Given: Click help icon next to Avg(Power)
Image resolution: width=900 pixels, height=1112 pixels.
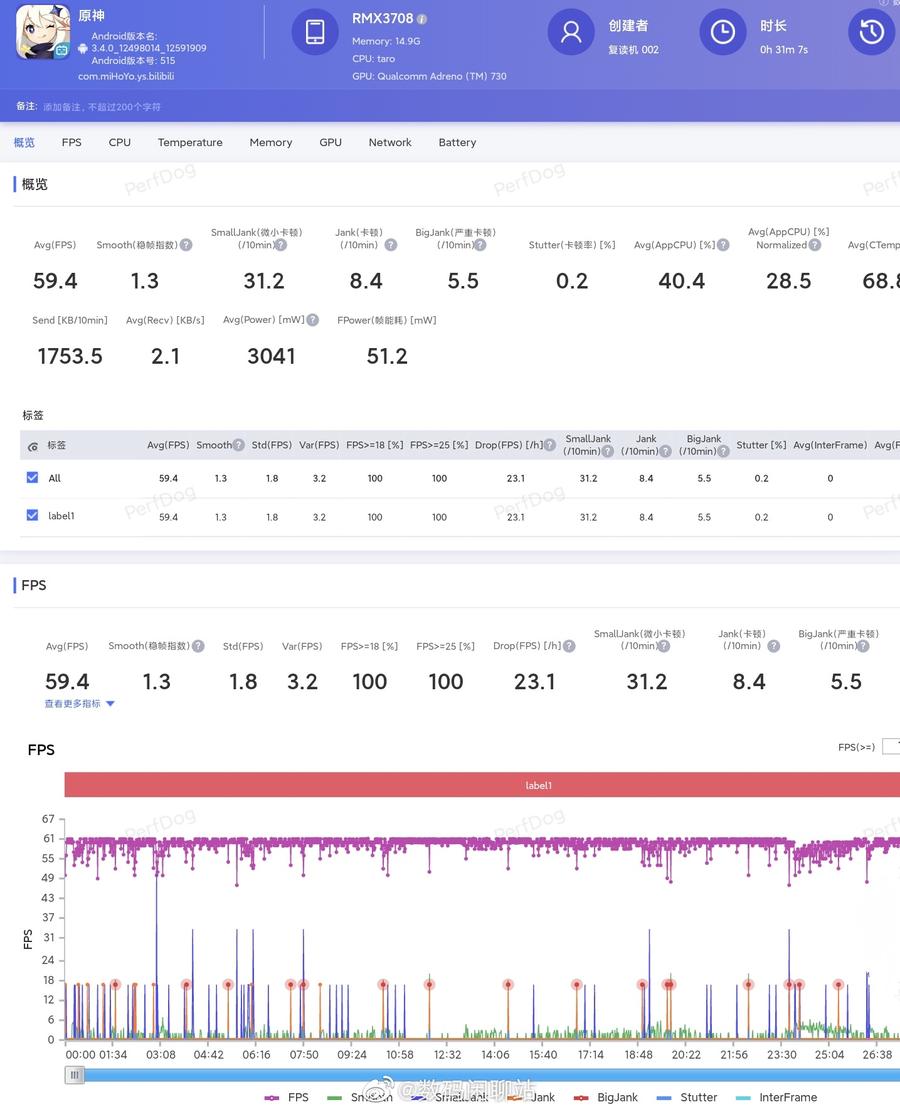Looking at the screenshot, I should [x=313, y=320].
